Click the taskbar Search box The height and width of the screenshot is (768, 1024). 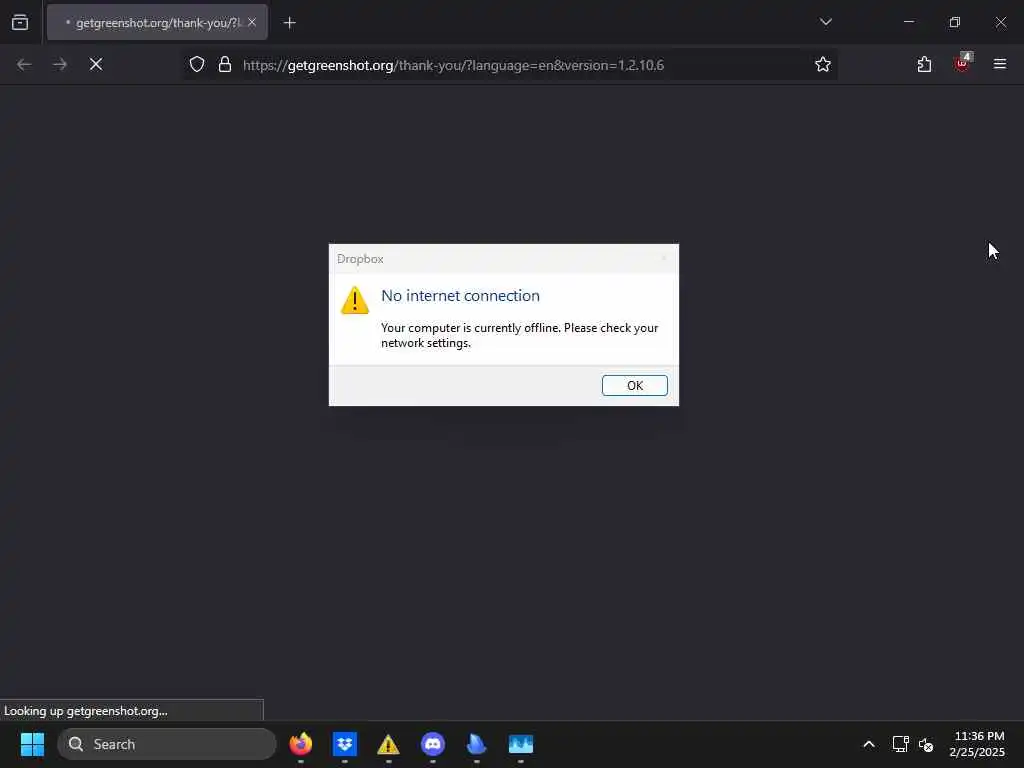coord(167,744)
